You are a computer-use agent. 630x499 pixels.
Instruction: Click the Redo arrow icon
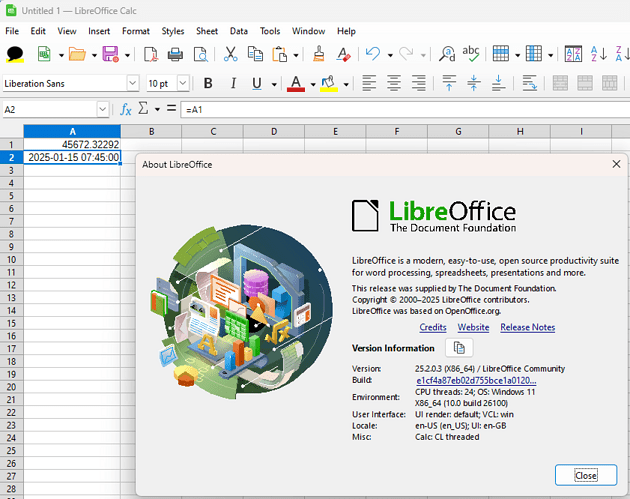406,54
